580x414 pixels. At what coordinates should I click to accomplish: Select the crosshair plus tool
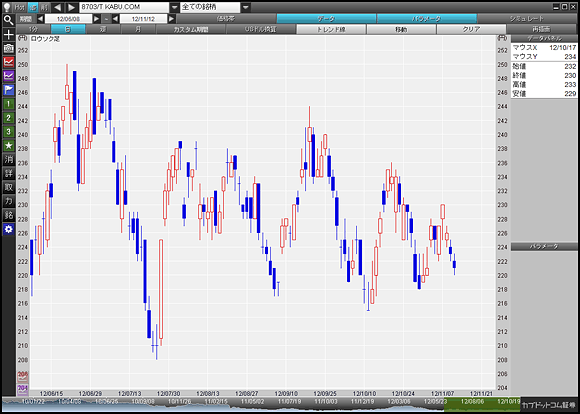coord(9,35)
